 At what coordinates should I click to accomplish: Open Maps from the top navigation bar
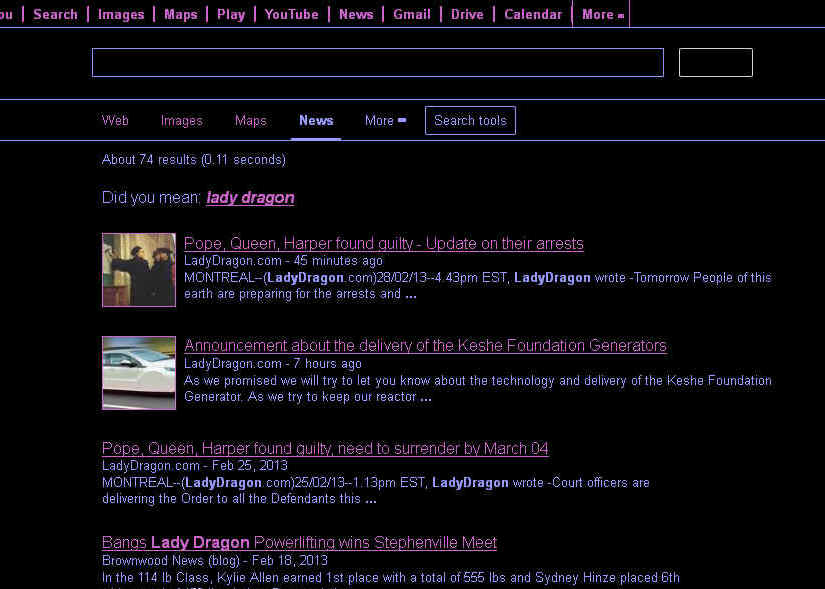pos(180,14)
